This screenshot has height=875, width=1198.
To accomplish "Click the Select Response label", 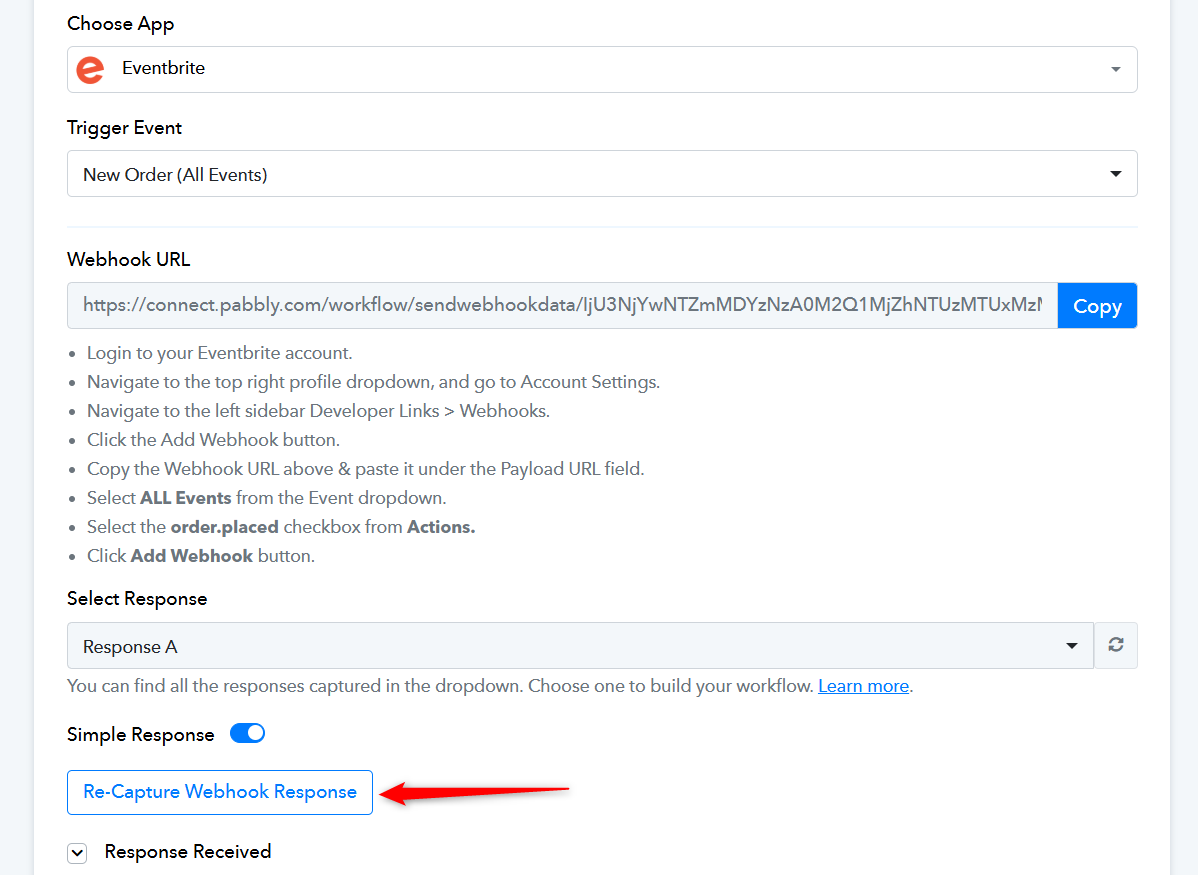I will [x=137, y=598].
